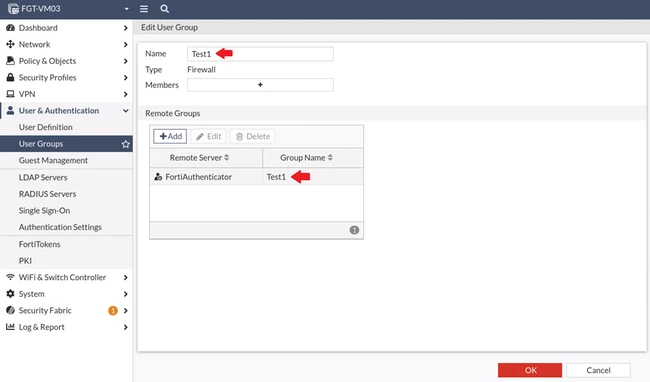Click the FGT-VM03 device icon
Screen dimensions: 650x382
click(13, 9)
